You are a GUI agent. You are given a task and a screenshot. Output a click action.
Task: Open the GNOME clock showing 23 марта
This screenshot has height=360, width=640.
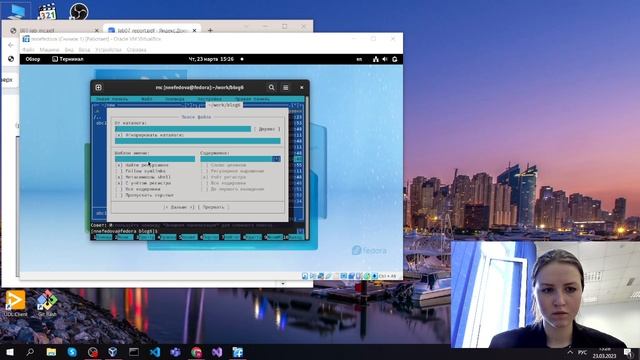pyautogui.click(x=211, y=59)
